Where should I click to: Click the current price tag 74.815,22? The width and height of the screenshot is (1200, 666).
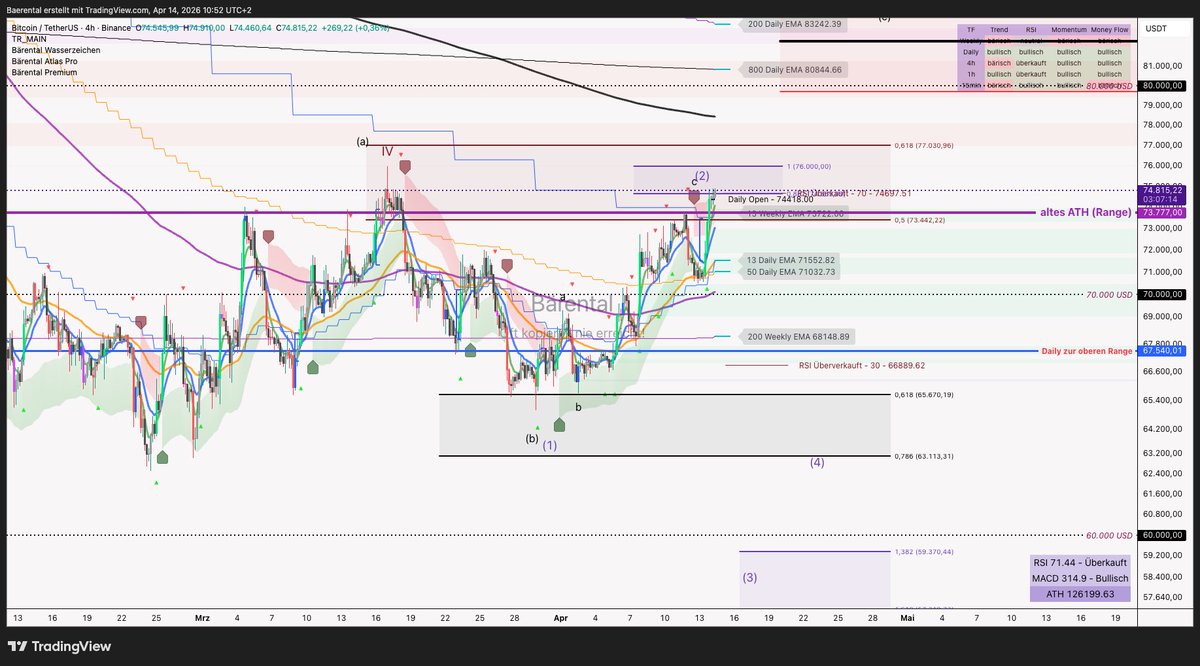coord(1162,190)
